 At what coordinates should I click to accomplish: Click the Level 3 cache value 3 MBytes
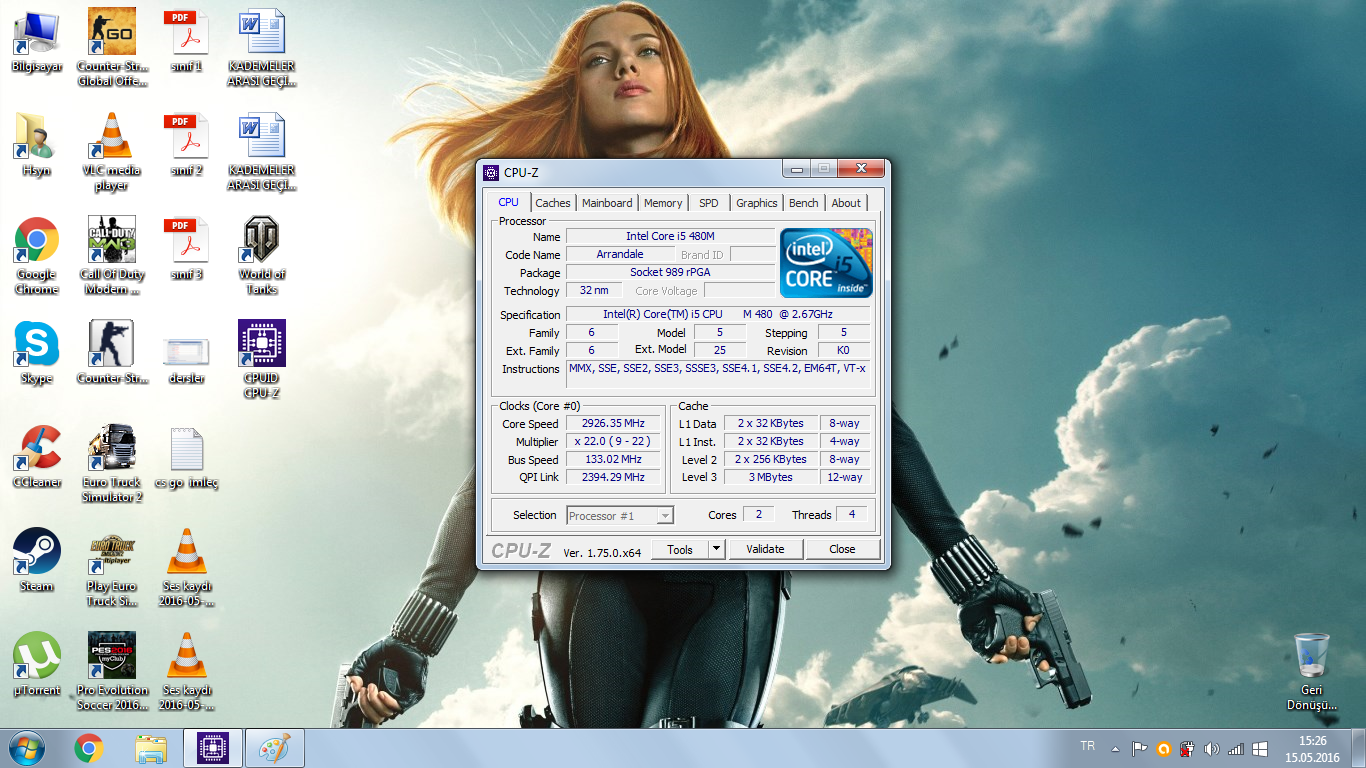point(771,477)
